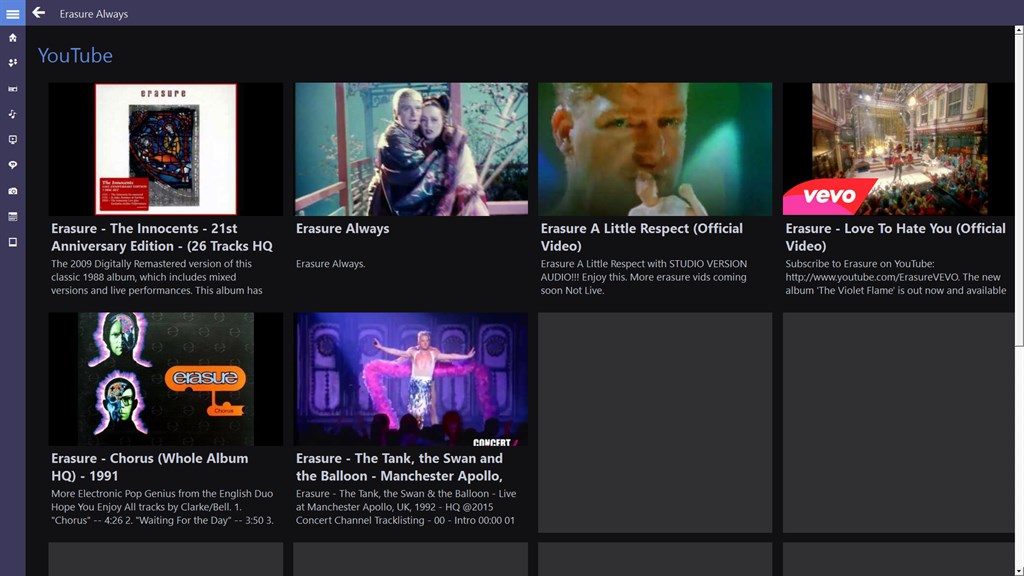Open 'The Tank, the Swan and the Balloon' title
1024x576 pixels.
[x=399, y=467]
